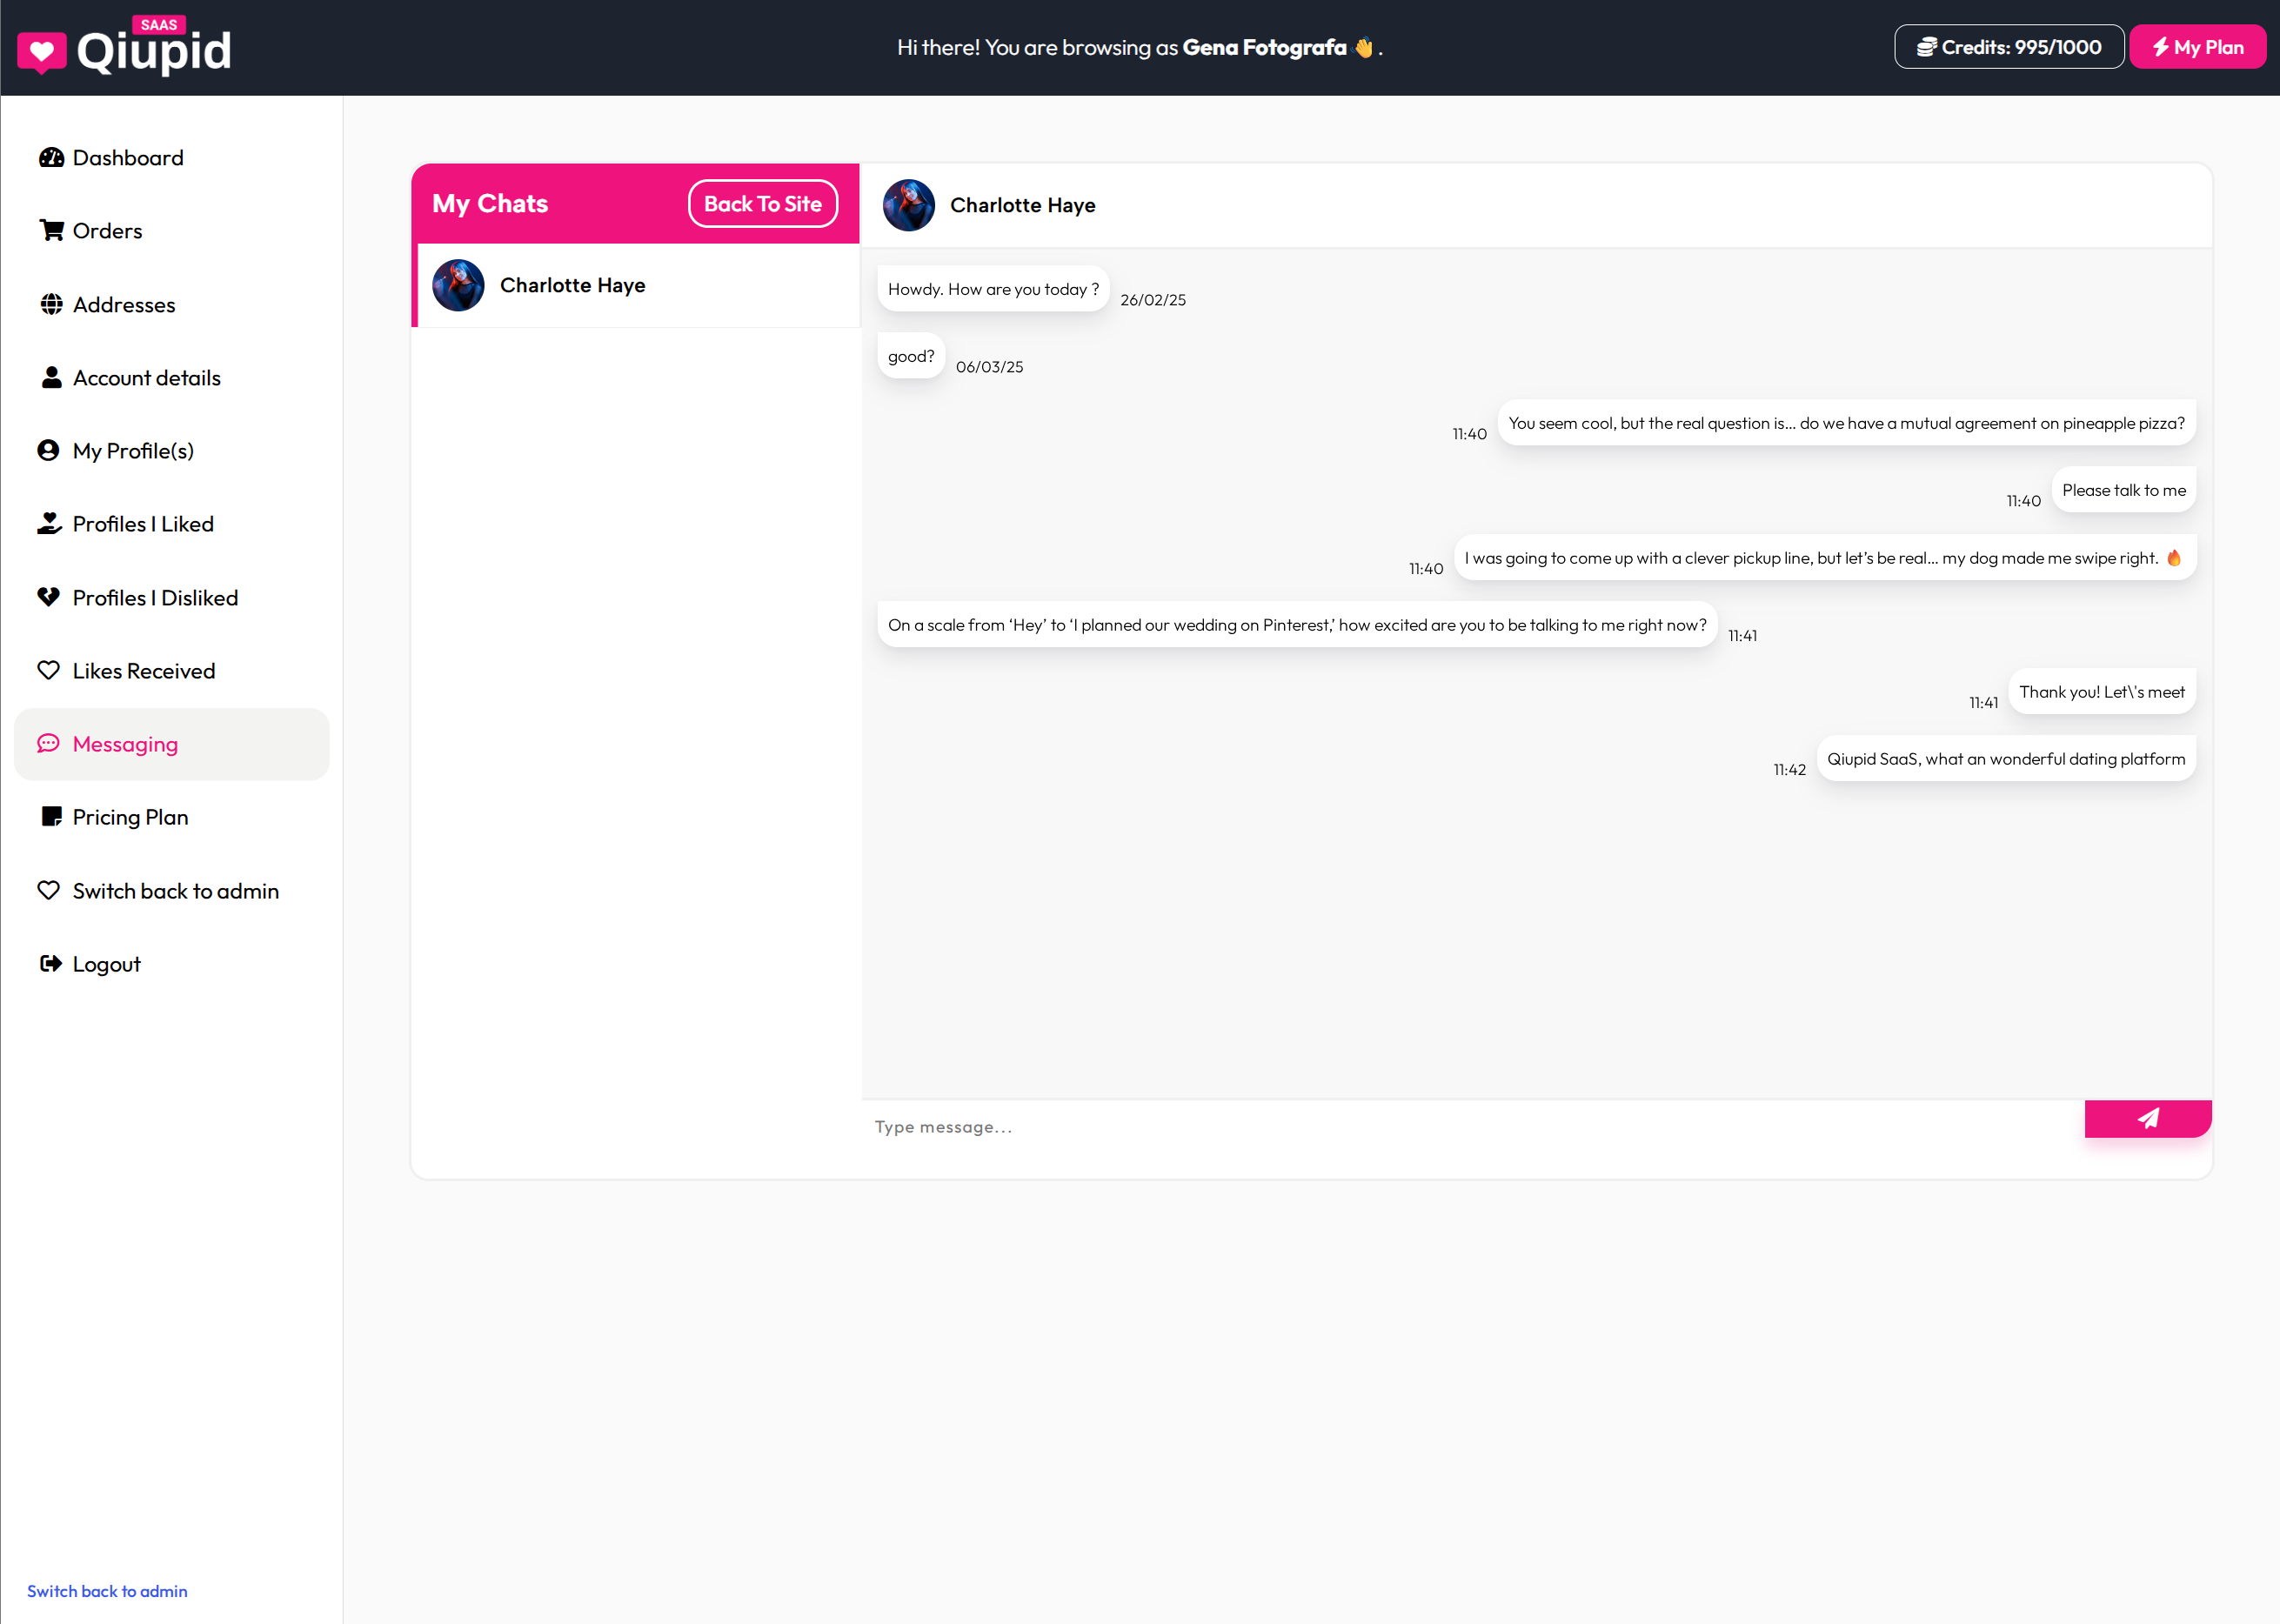The image size is (2280, 1624).
Task: Open Account details menu item
Action: pyautogui.click(x=146, y=378)
